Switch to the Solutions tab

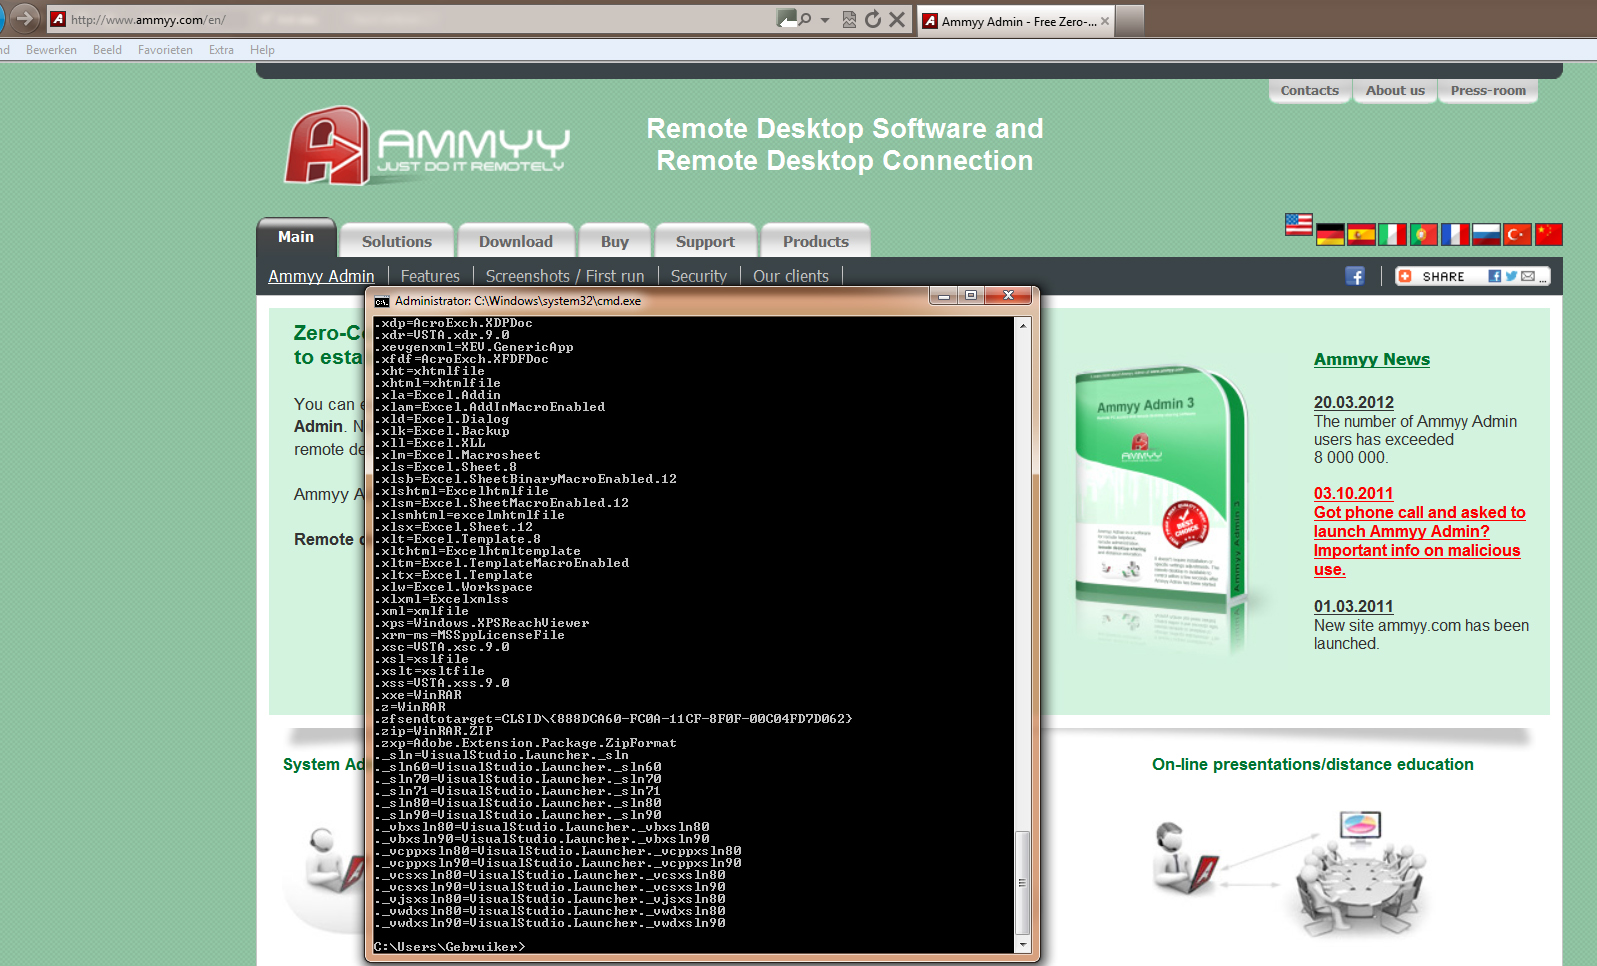397,241
